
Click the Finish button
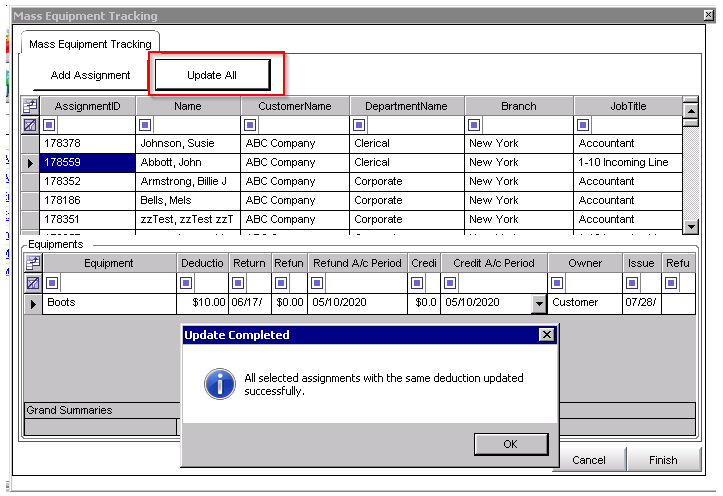tap(663, 460)
